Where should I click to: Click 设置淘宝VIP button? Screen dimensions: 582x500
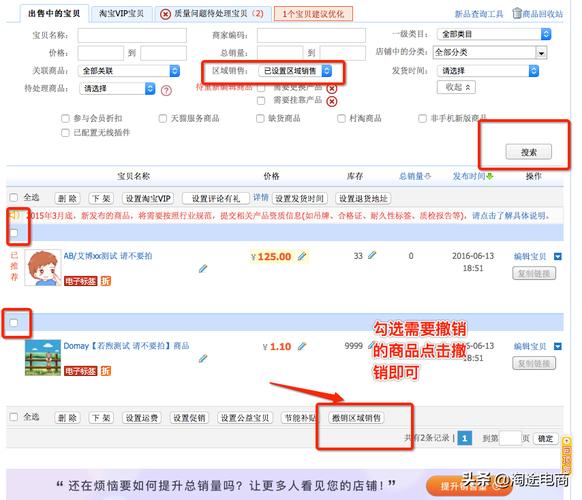[x=148, y=199]
